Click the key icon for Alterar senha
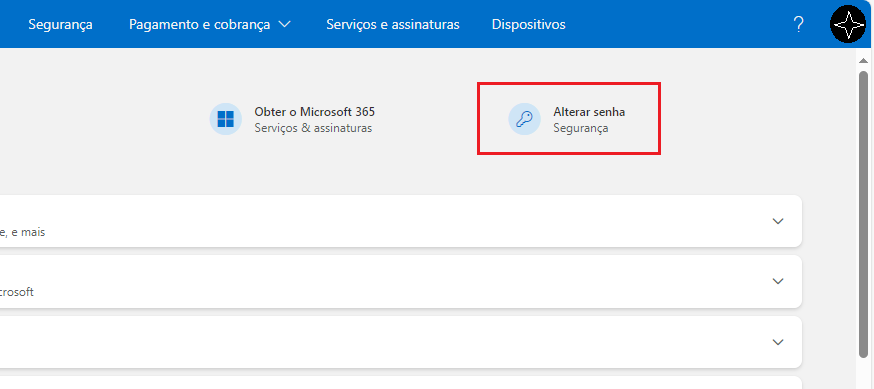 525,119
